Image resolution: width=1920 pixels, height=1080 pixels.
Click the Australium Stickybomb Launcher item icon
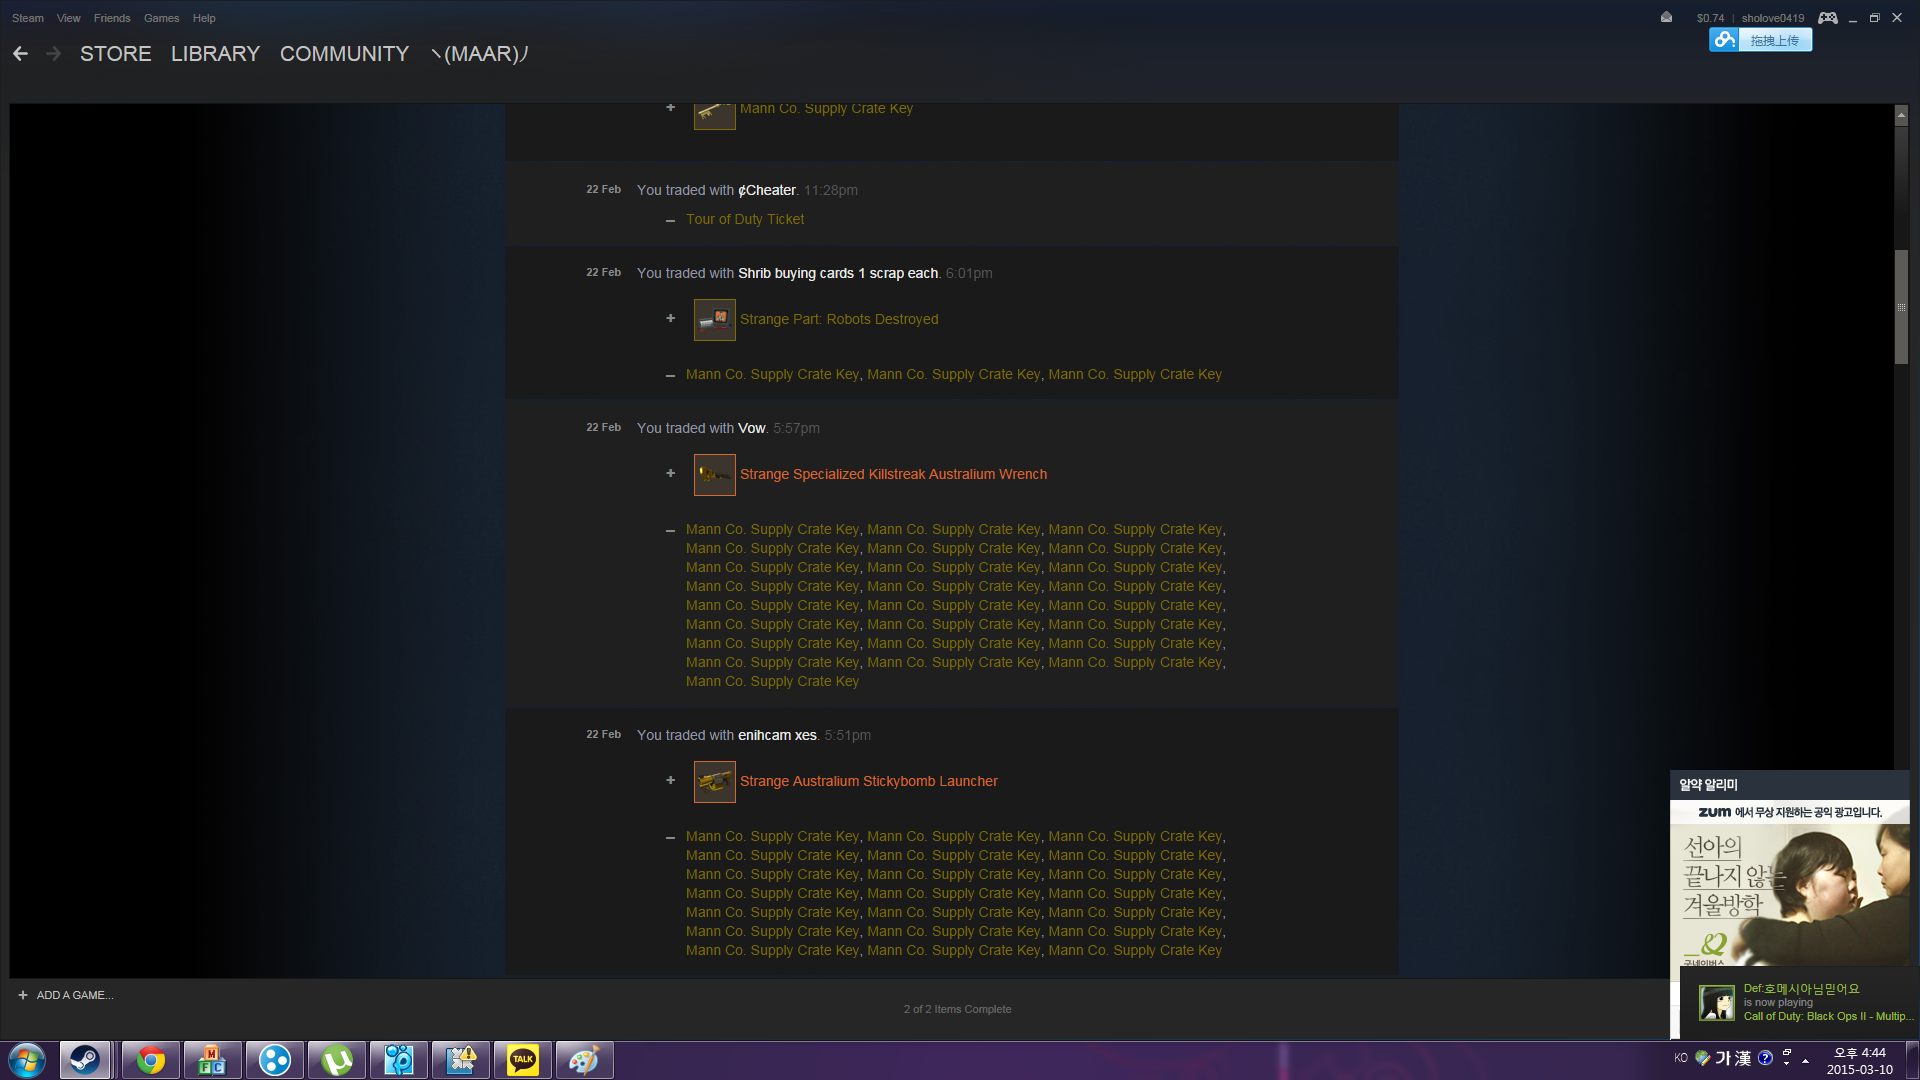point(714,782)
